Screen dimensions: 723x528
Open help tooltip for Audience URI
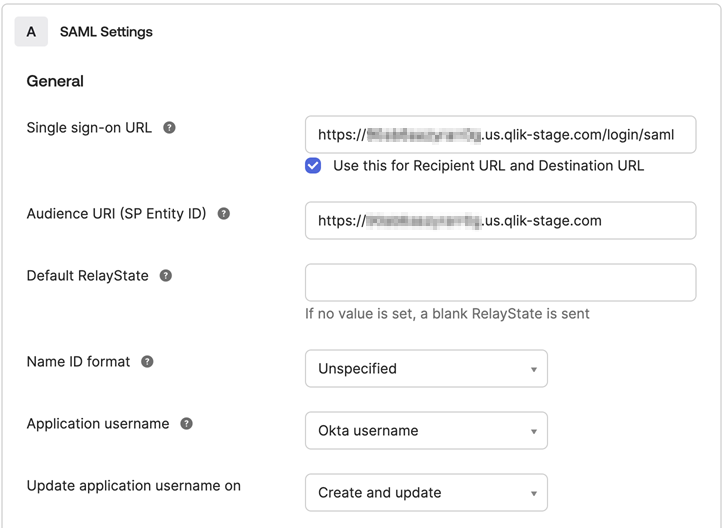[x=224, y=214]
